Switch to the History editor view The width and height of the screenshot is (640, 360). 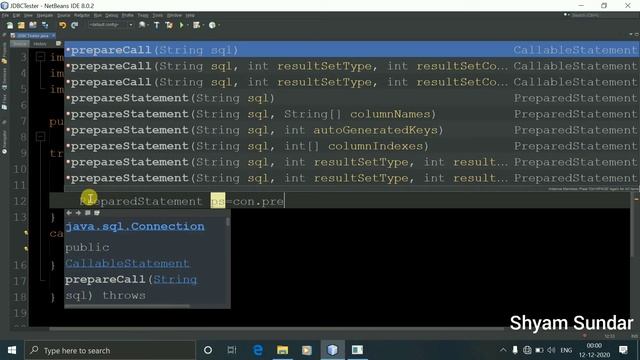(x=40, y=44)
